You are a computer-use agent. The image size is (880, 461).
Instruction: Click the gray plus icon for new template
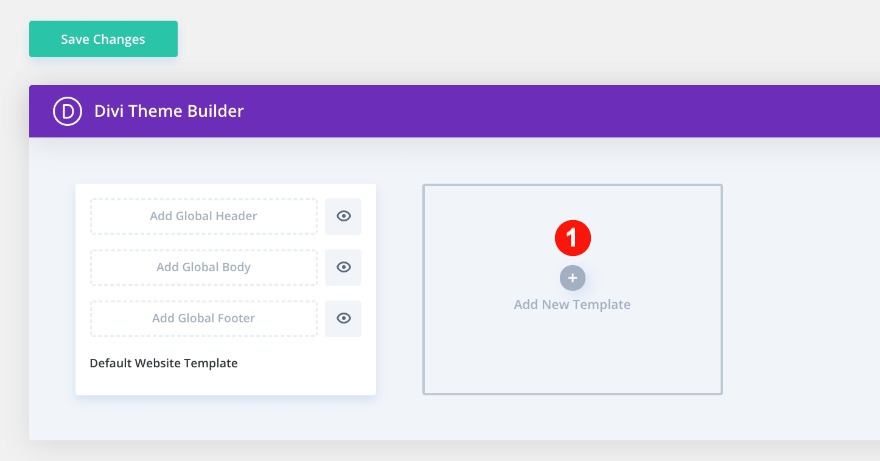coord(572,278)
